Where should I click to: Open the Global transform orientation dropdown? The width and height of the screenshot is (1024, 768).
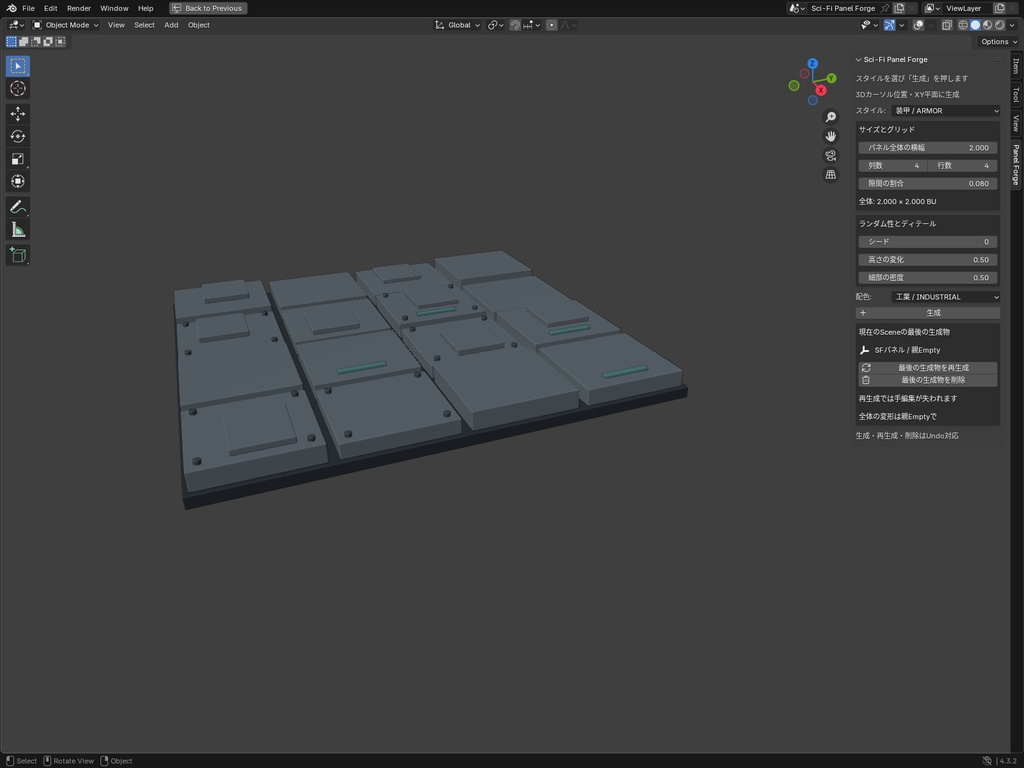(x=457, y=25)
